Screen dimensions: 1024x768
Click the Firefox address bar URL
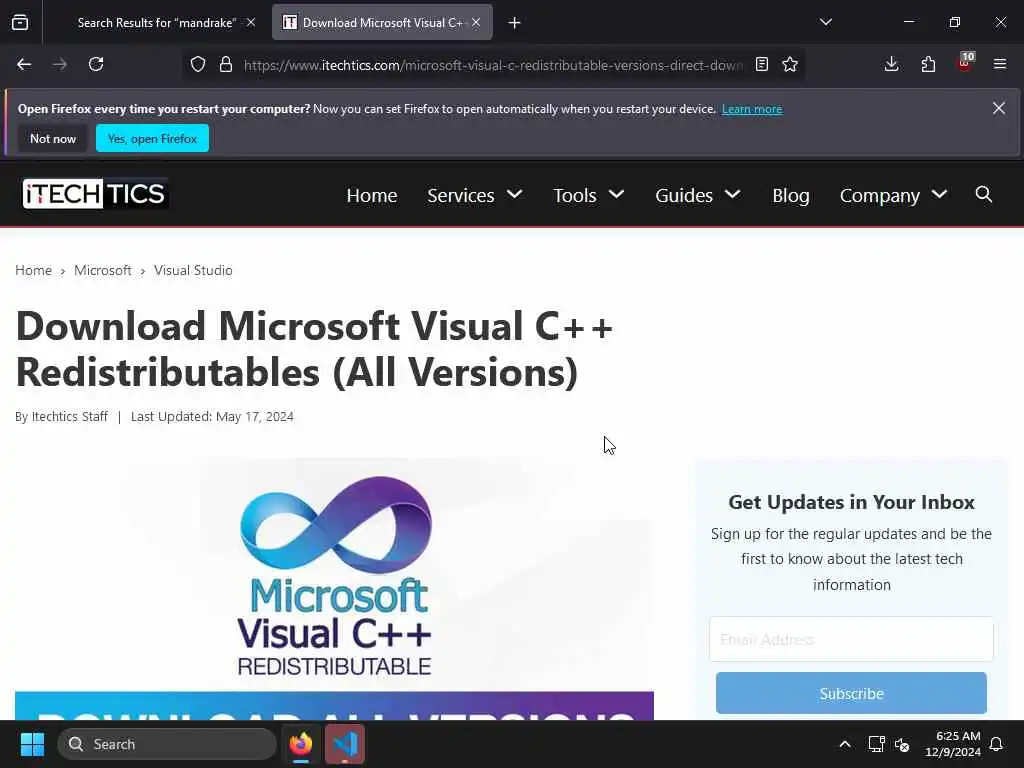(x=493, y=65)
